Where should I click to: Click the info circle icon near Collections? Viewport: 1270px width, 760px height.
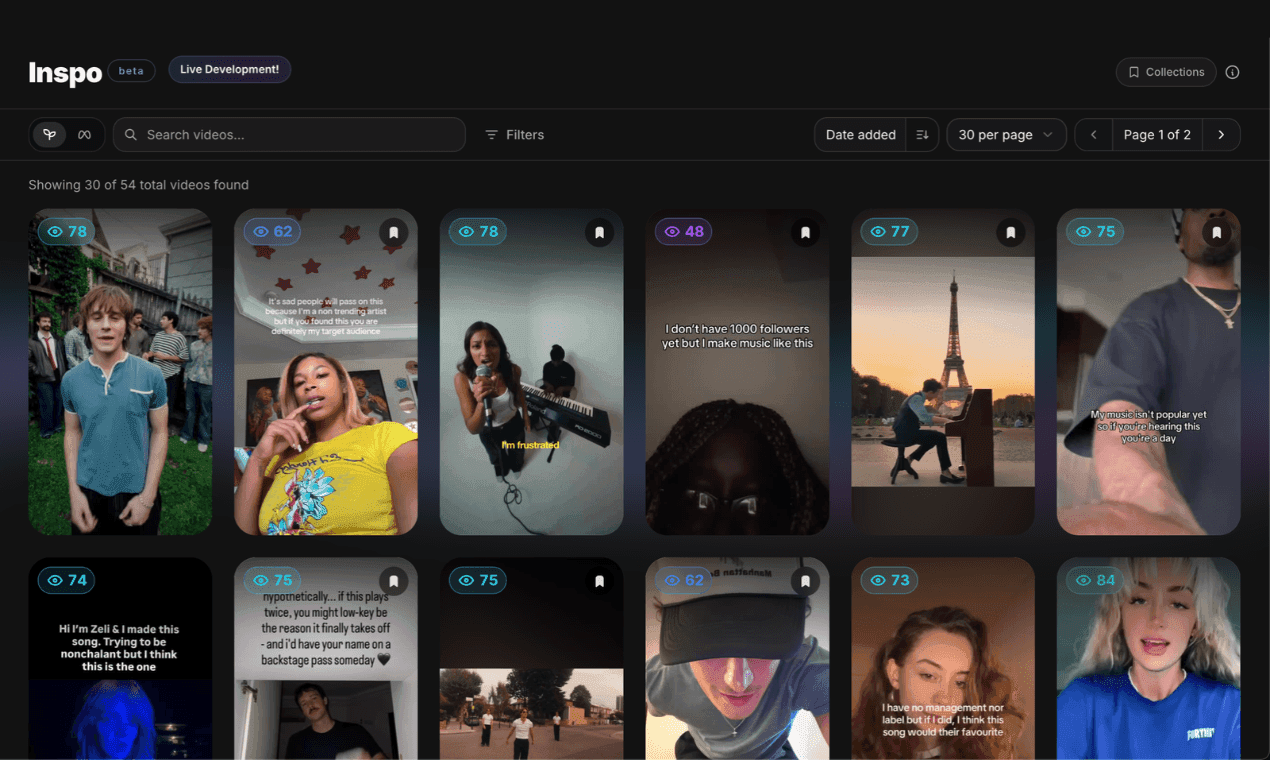pos(1232,72)
